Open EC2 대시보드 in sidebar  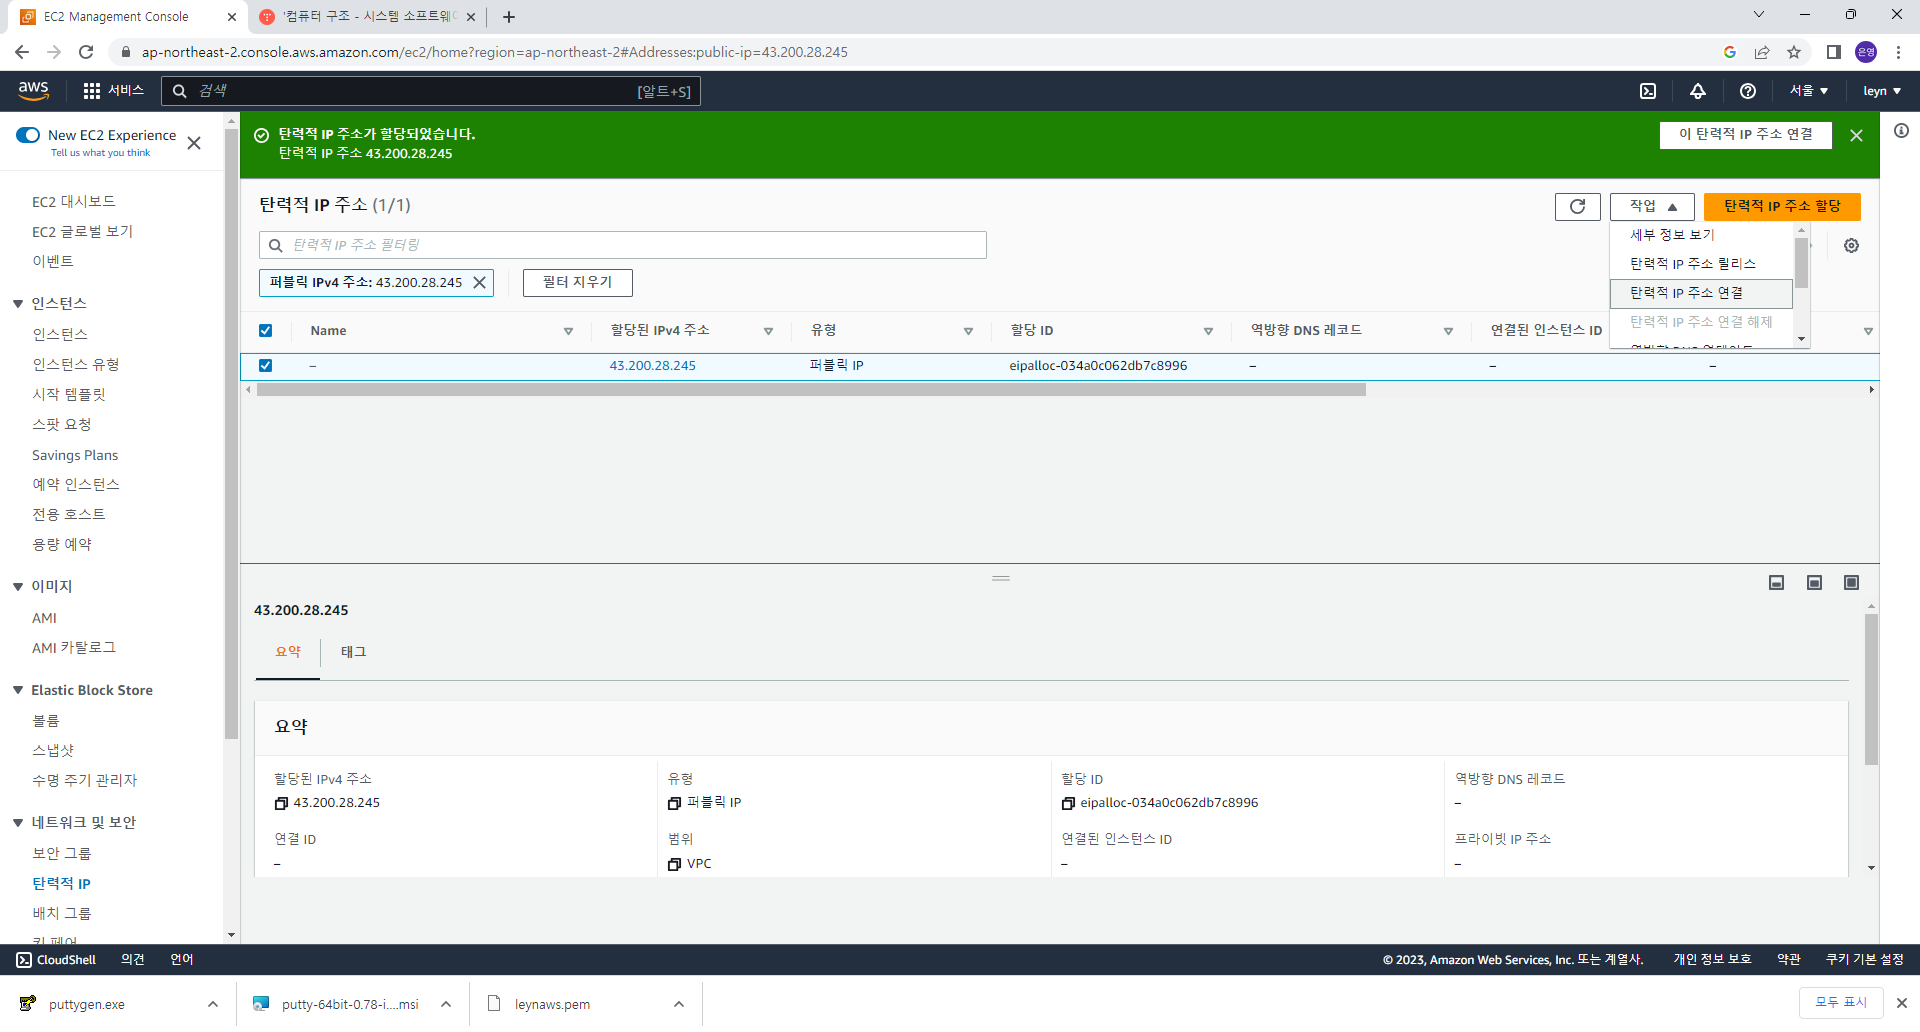74,202
